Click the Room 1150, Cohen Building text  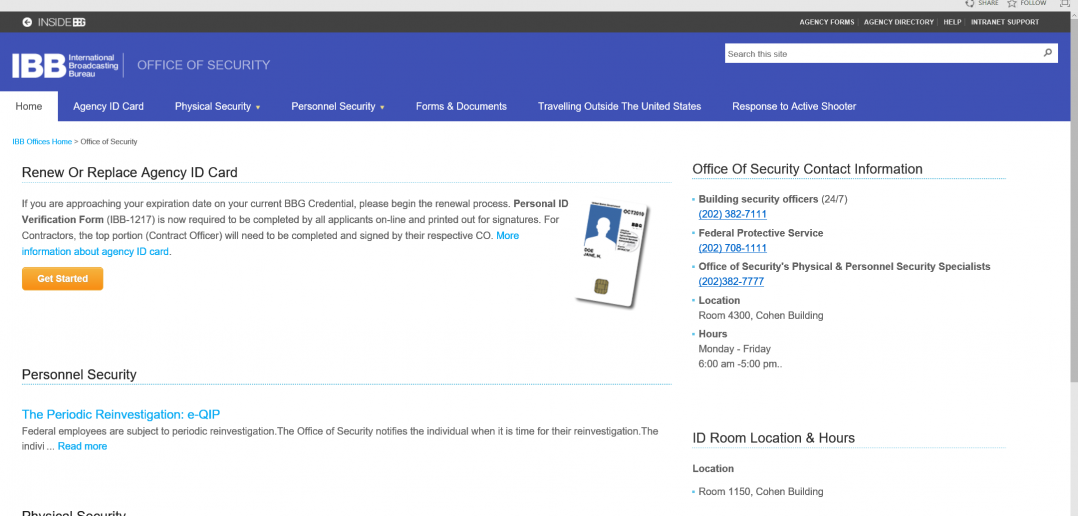[x=761, y=492]
